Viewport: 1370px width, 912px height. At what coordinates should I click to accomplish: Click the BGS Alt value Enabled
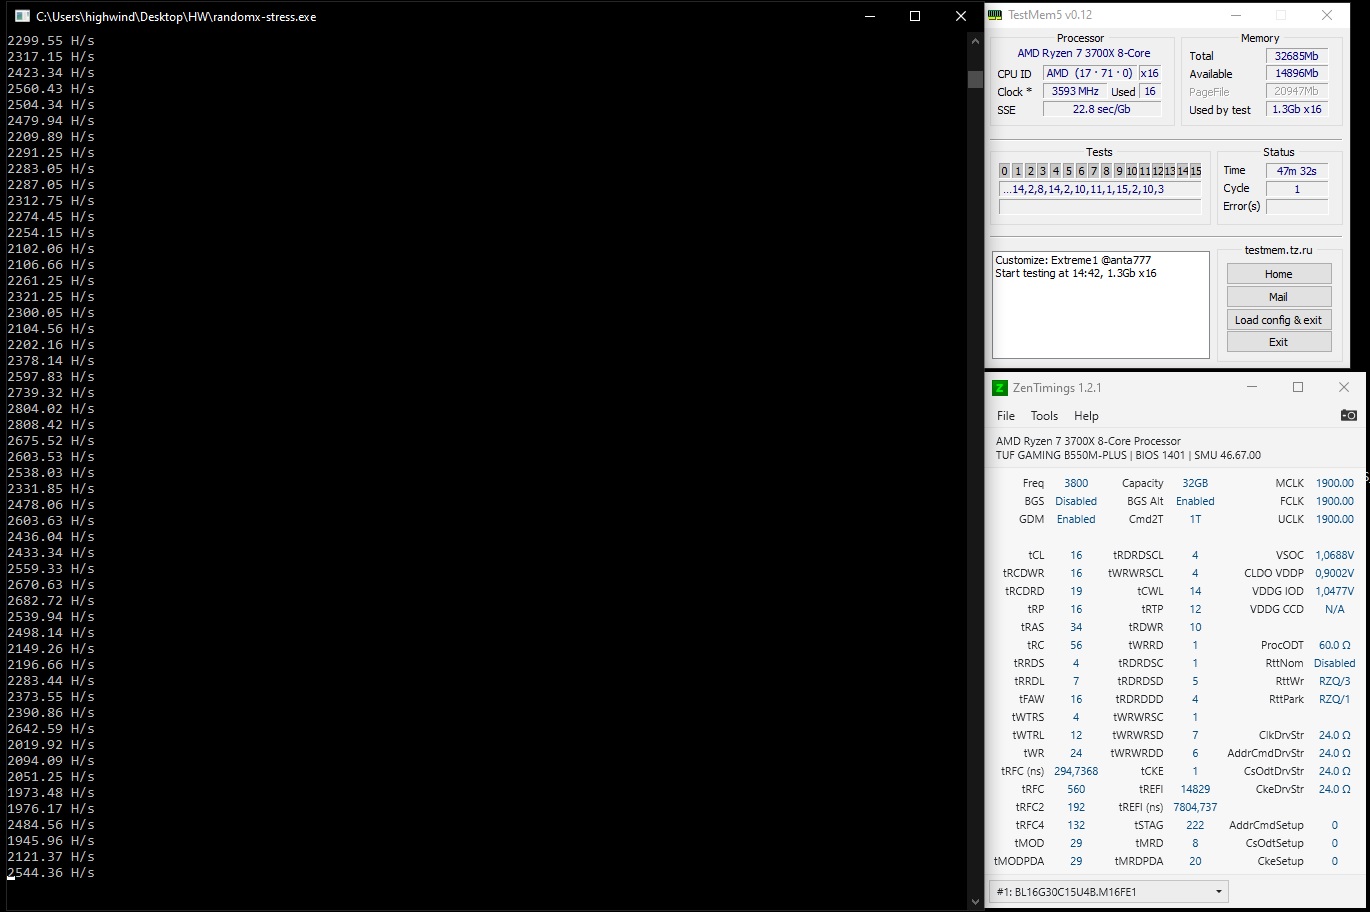(x=1195, y=501)
